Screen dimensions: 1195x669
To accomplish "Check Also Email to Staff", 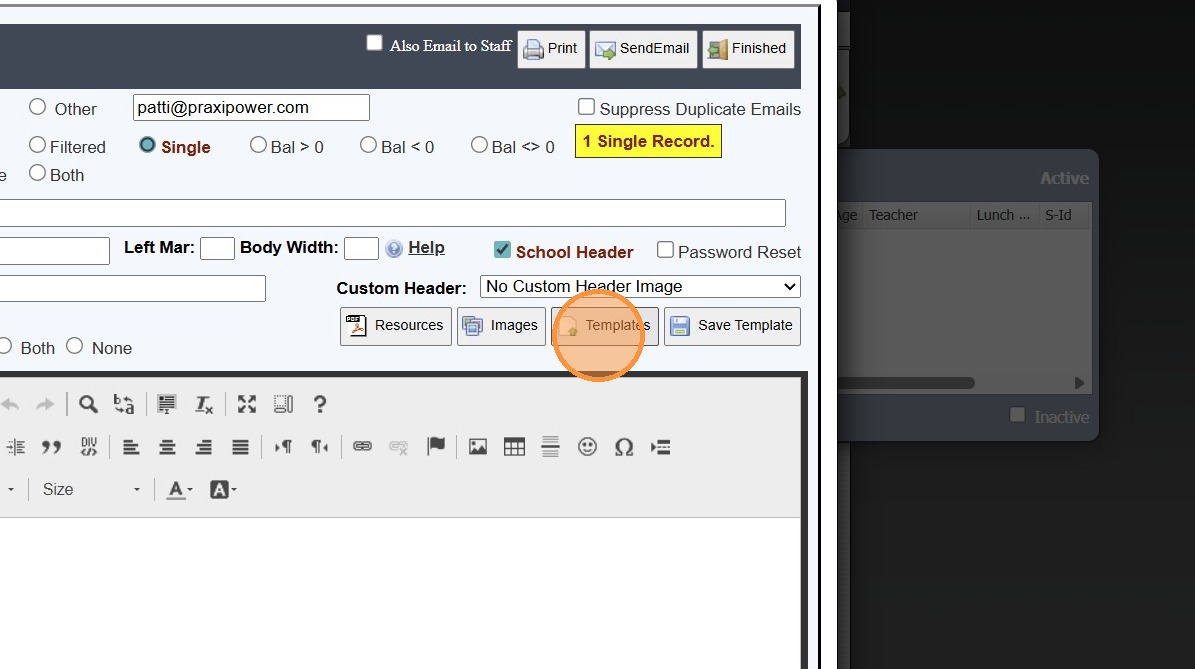I will point(374,43).
